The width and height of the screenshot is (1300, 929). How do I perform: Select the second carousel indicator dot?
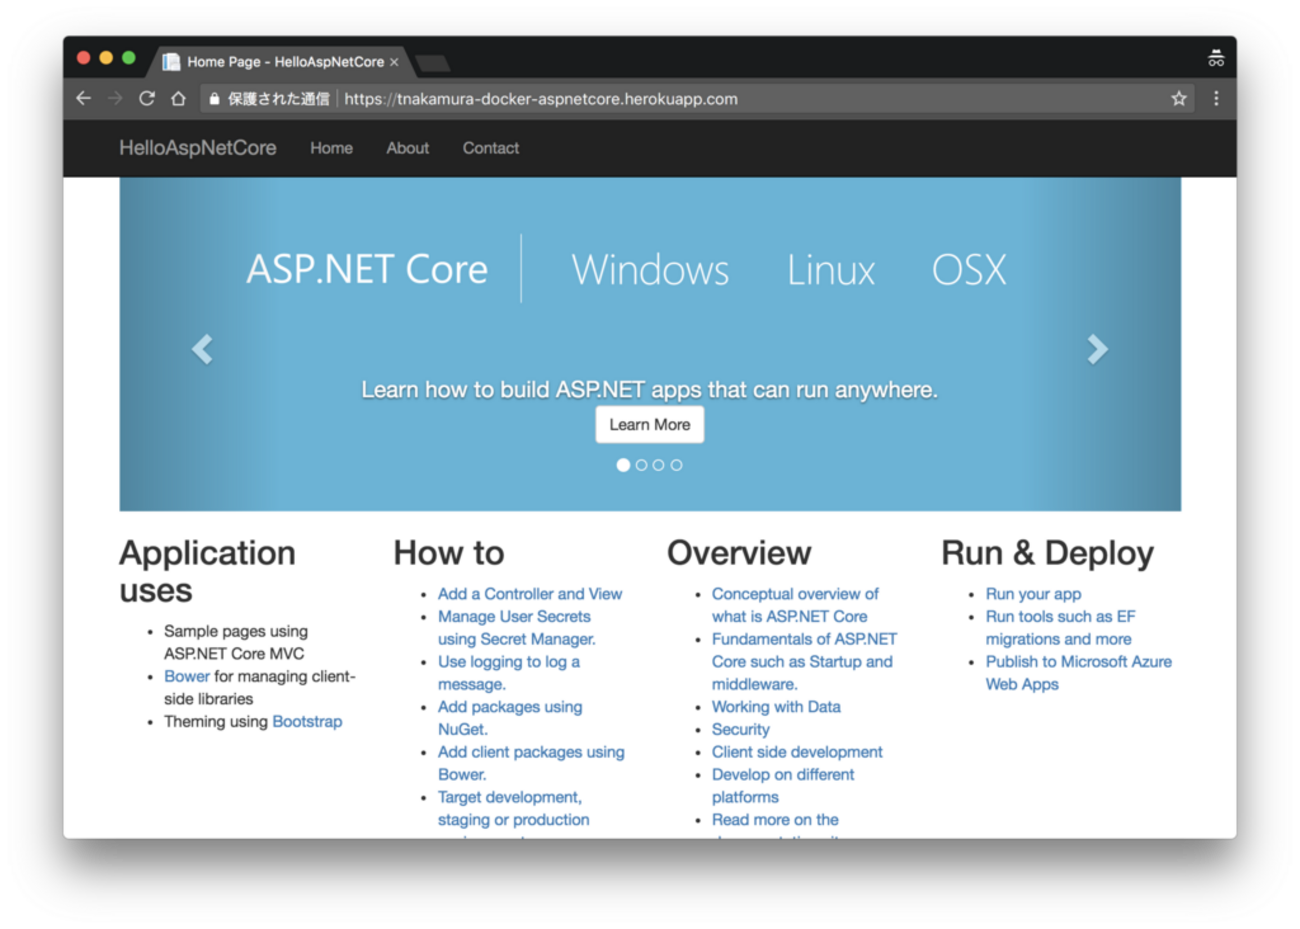tap(641, 465)
